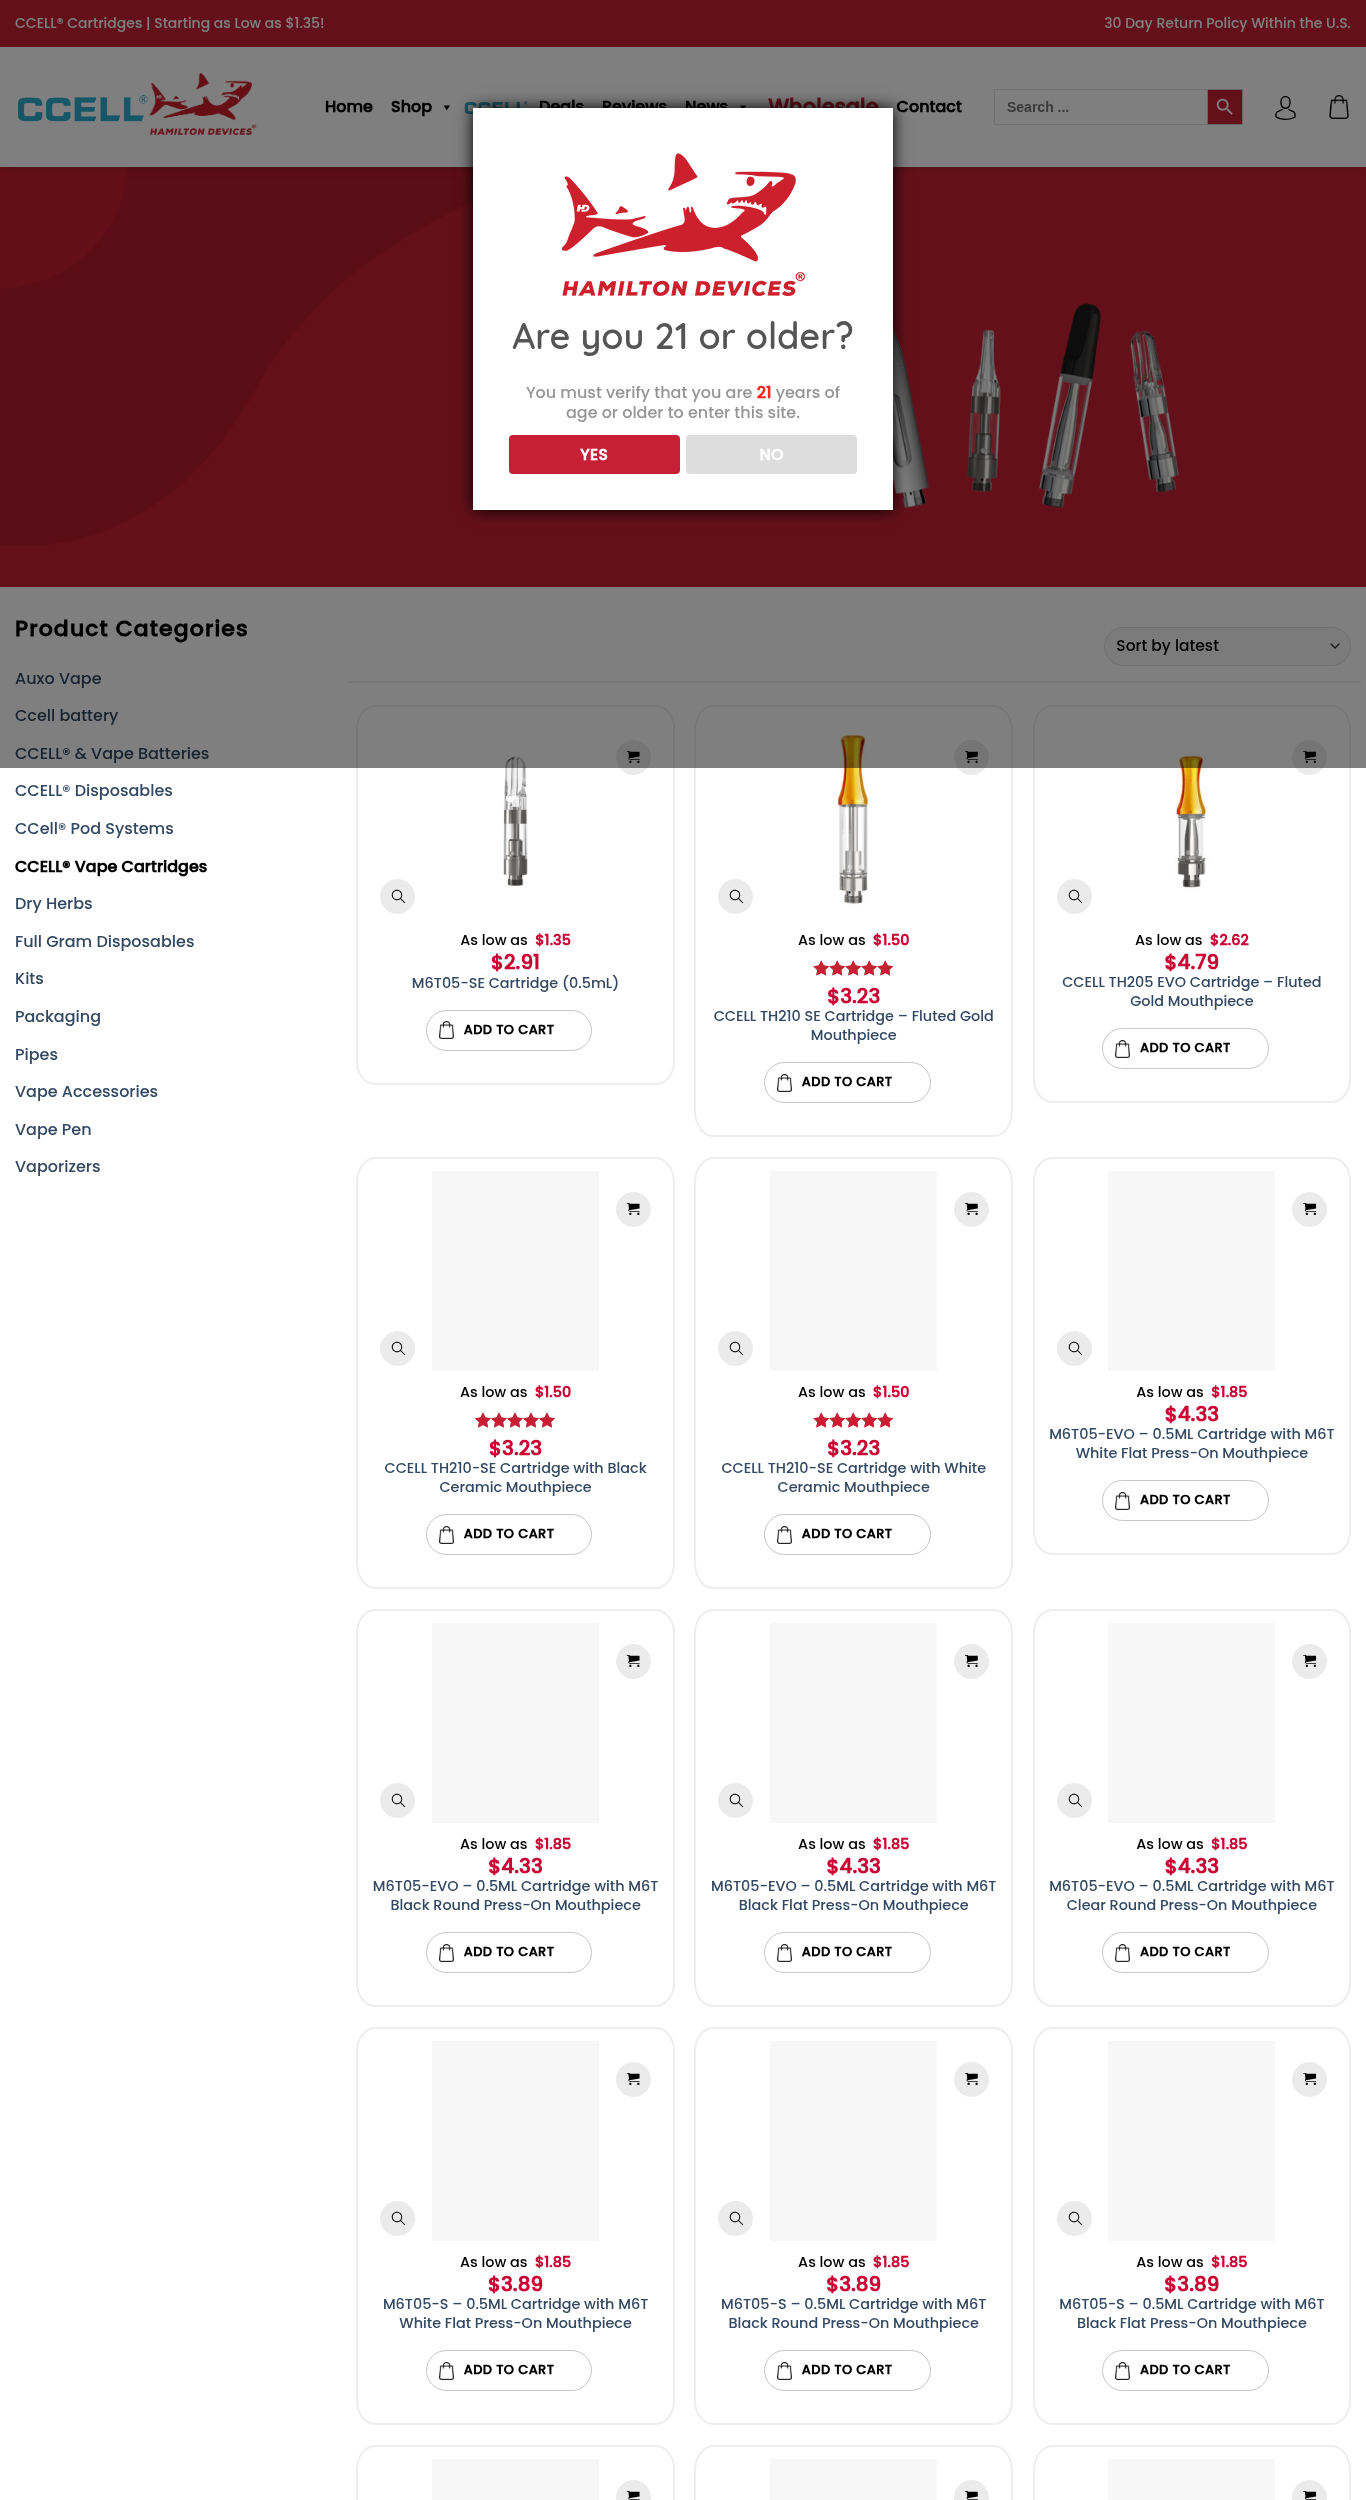Click quick-view magnifier on TH210-SE Black Ceramic card

pyautogui.click(x=398, y=1348)
